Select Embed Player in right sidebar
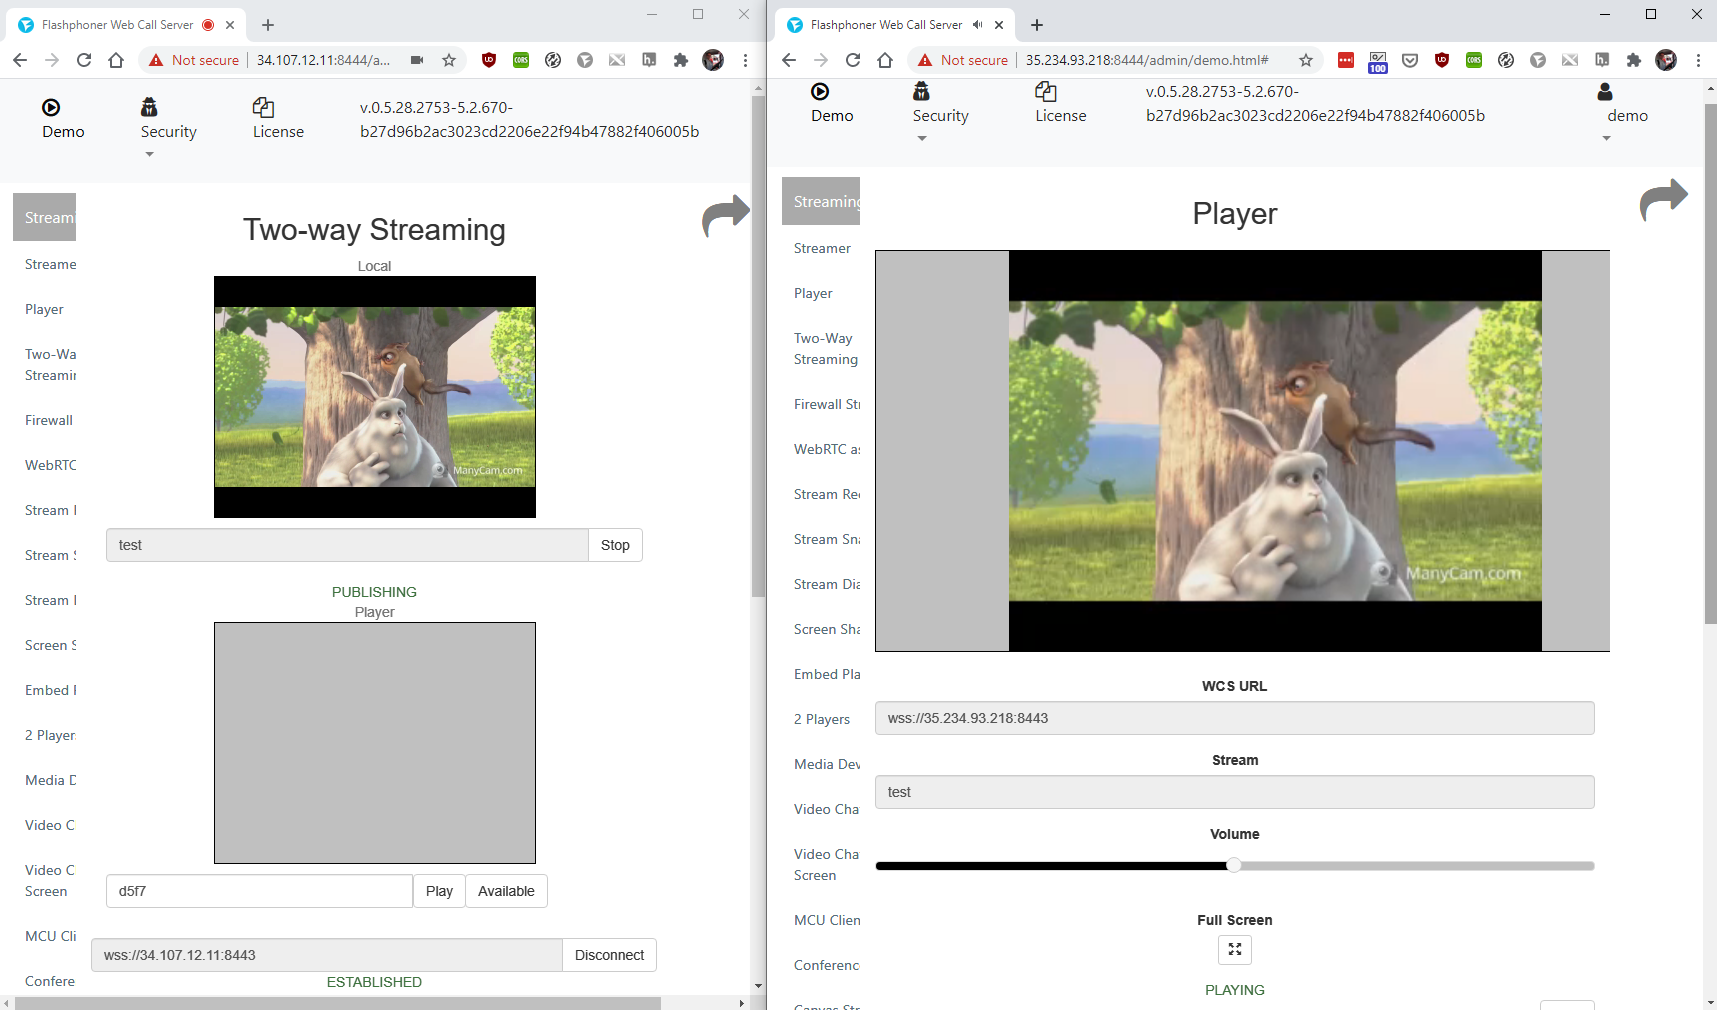 coord(826,674)
